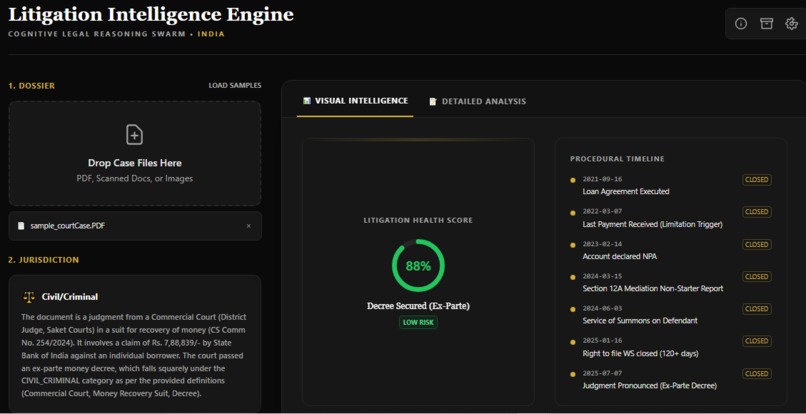This screenshot has width=806, height=414.
Task: Click the scales icon next to Civil/Criminal
Action: 29,297
